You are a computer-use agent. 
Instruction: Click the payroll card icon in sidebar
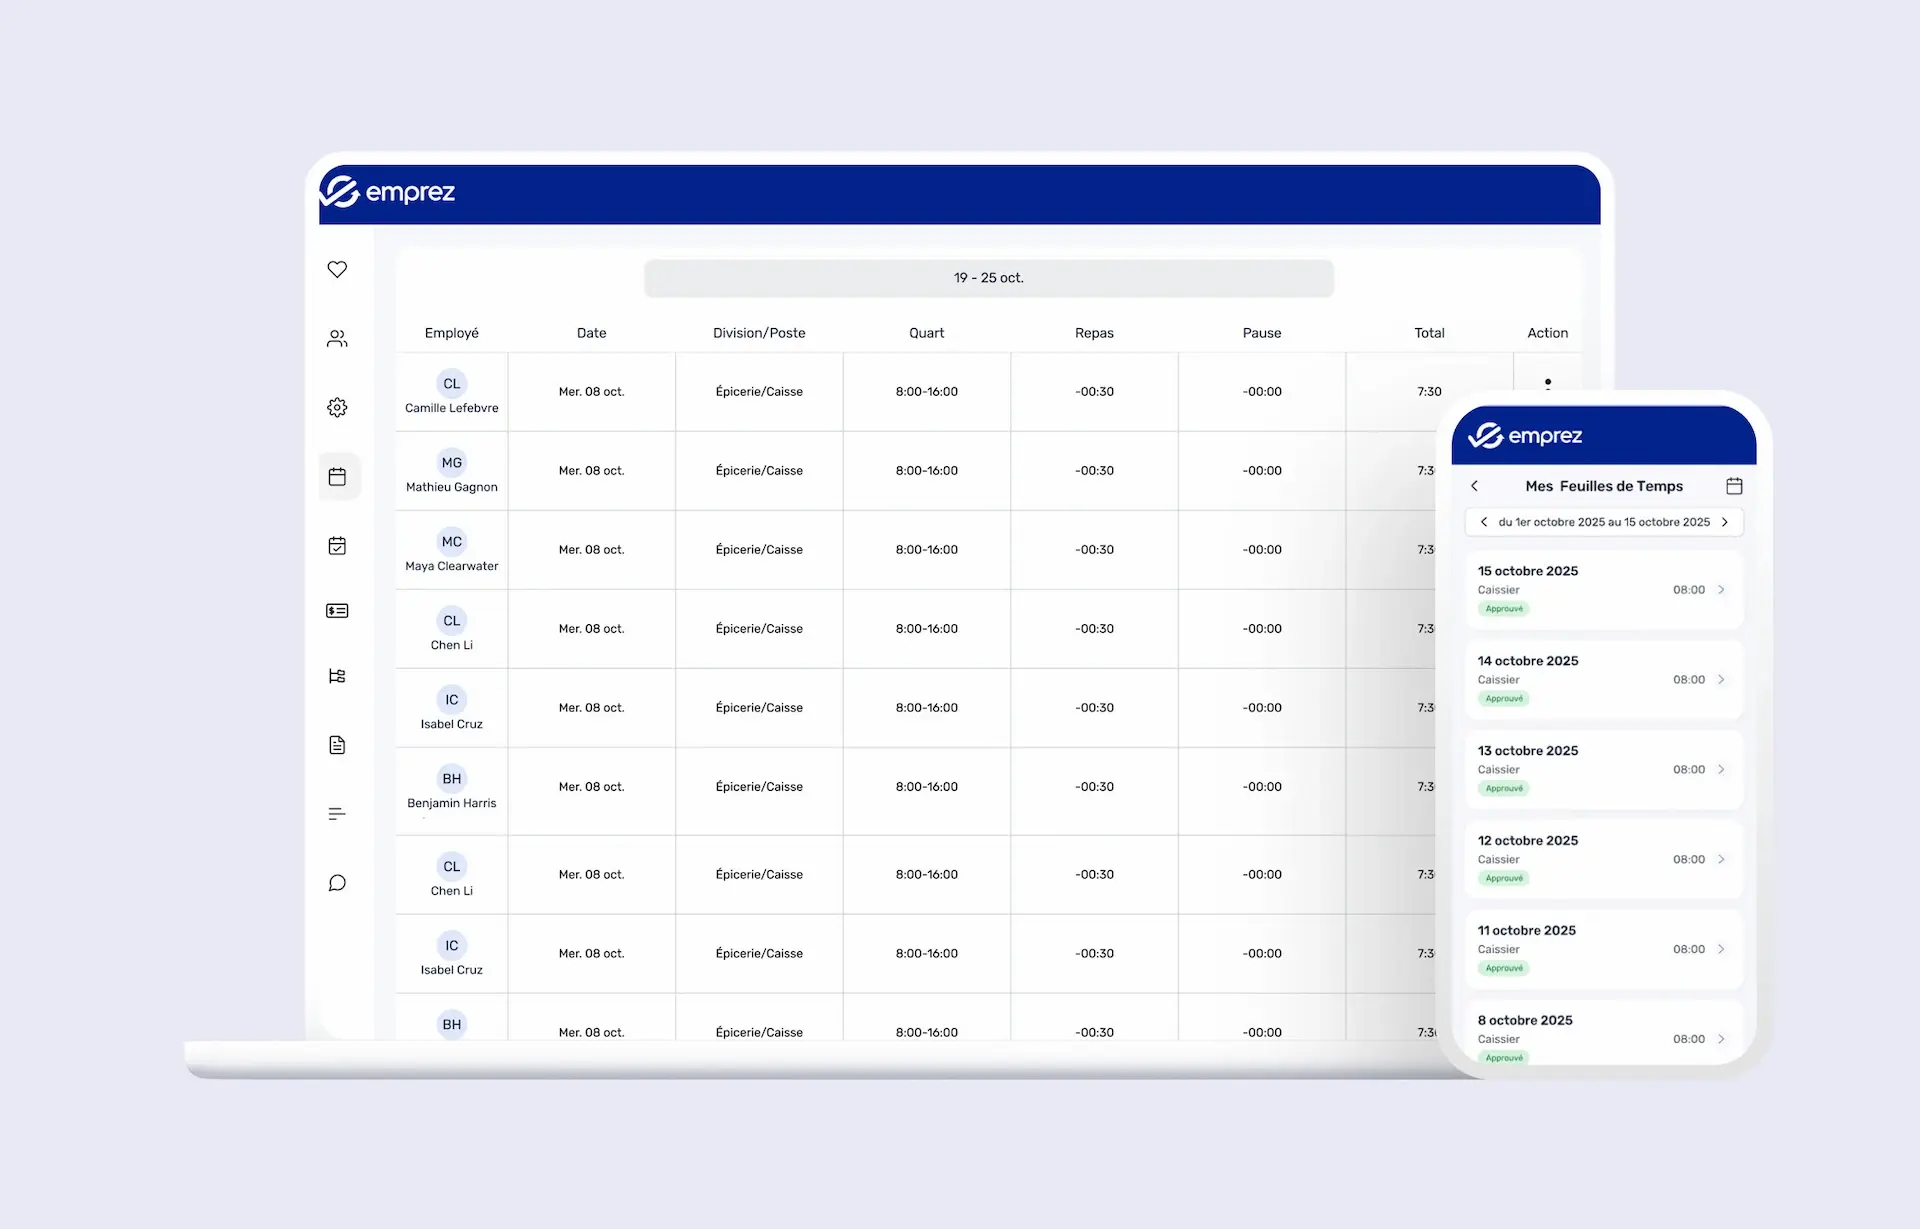337,611
